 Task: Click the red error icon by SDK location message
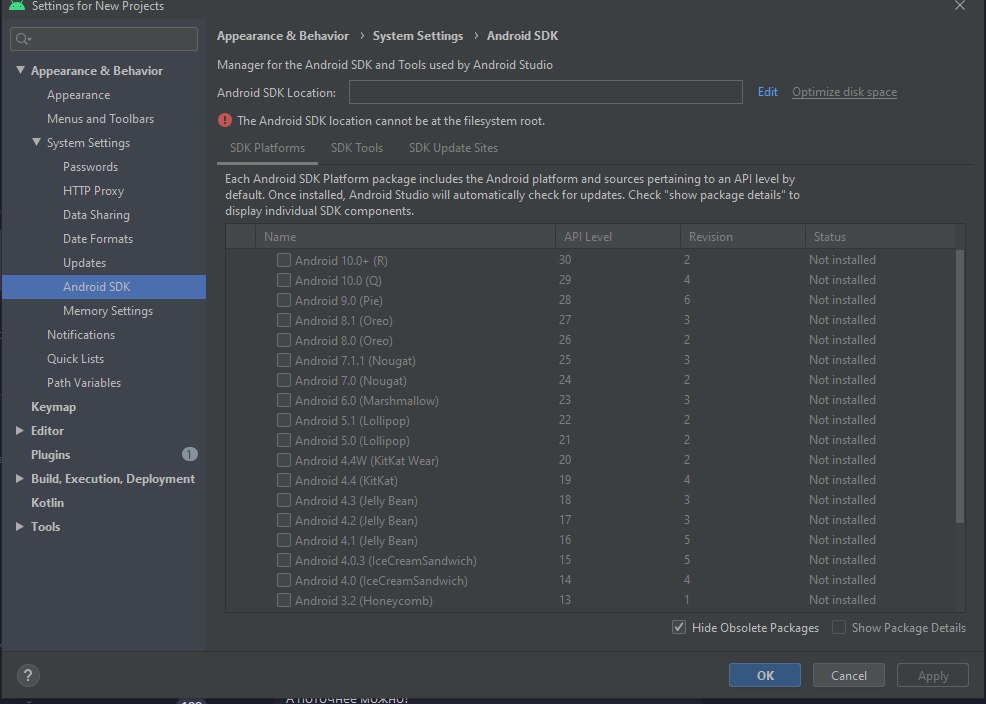pyautogui.click(x=224, y=120)
